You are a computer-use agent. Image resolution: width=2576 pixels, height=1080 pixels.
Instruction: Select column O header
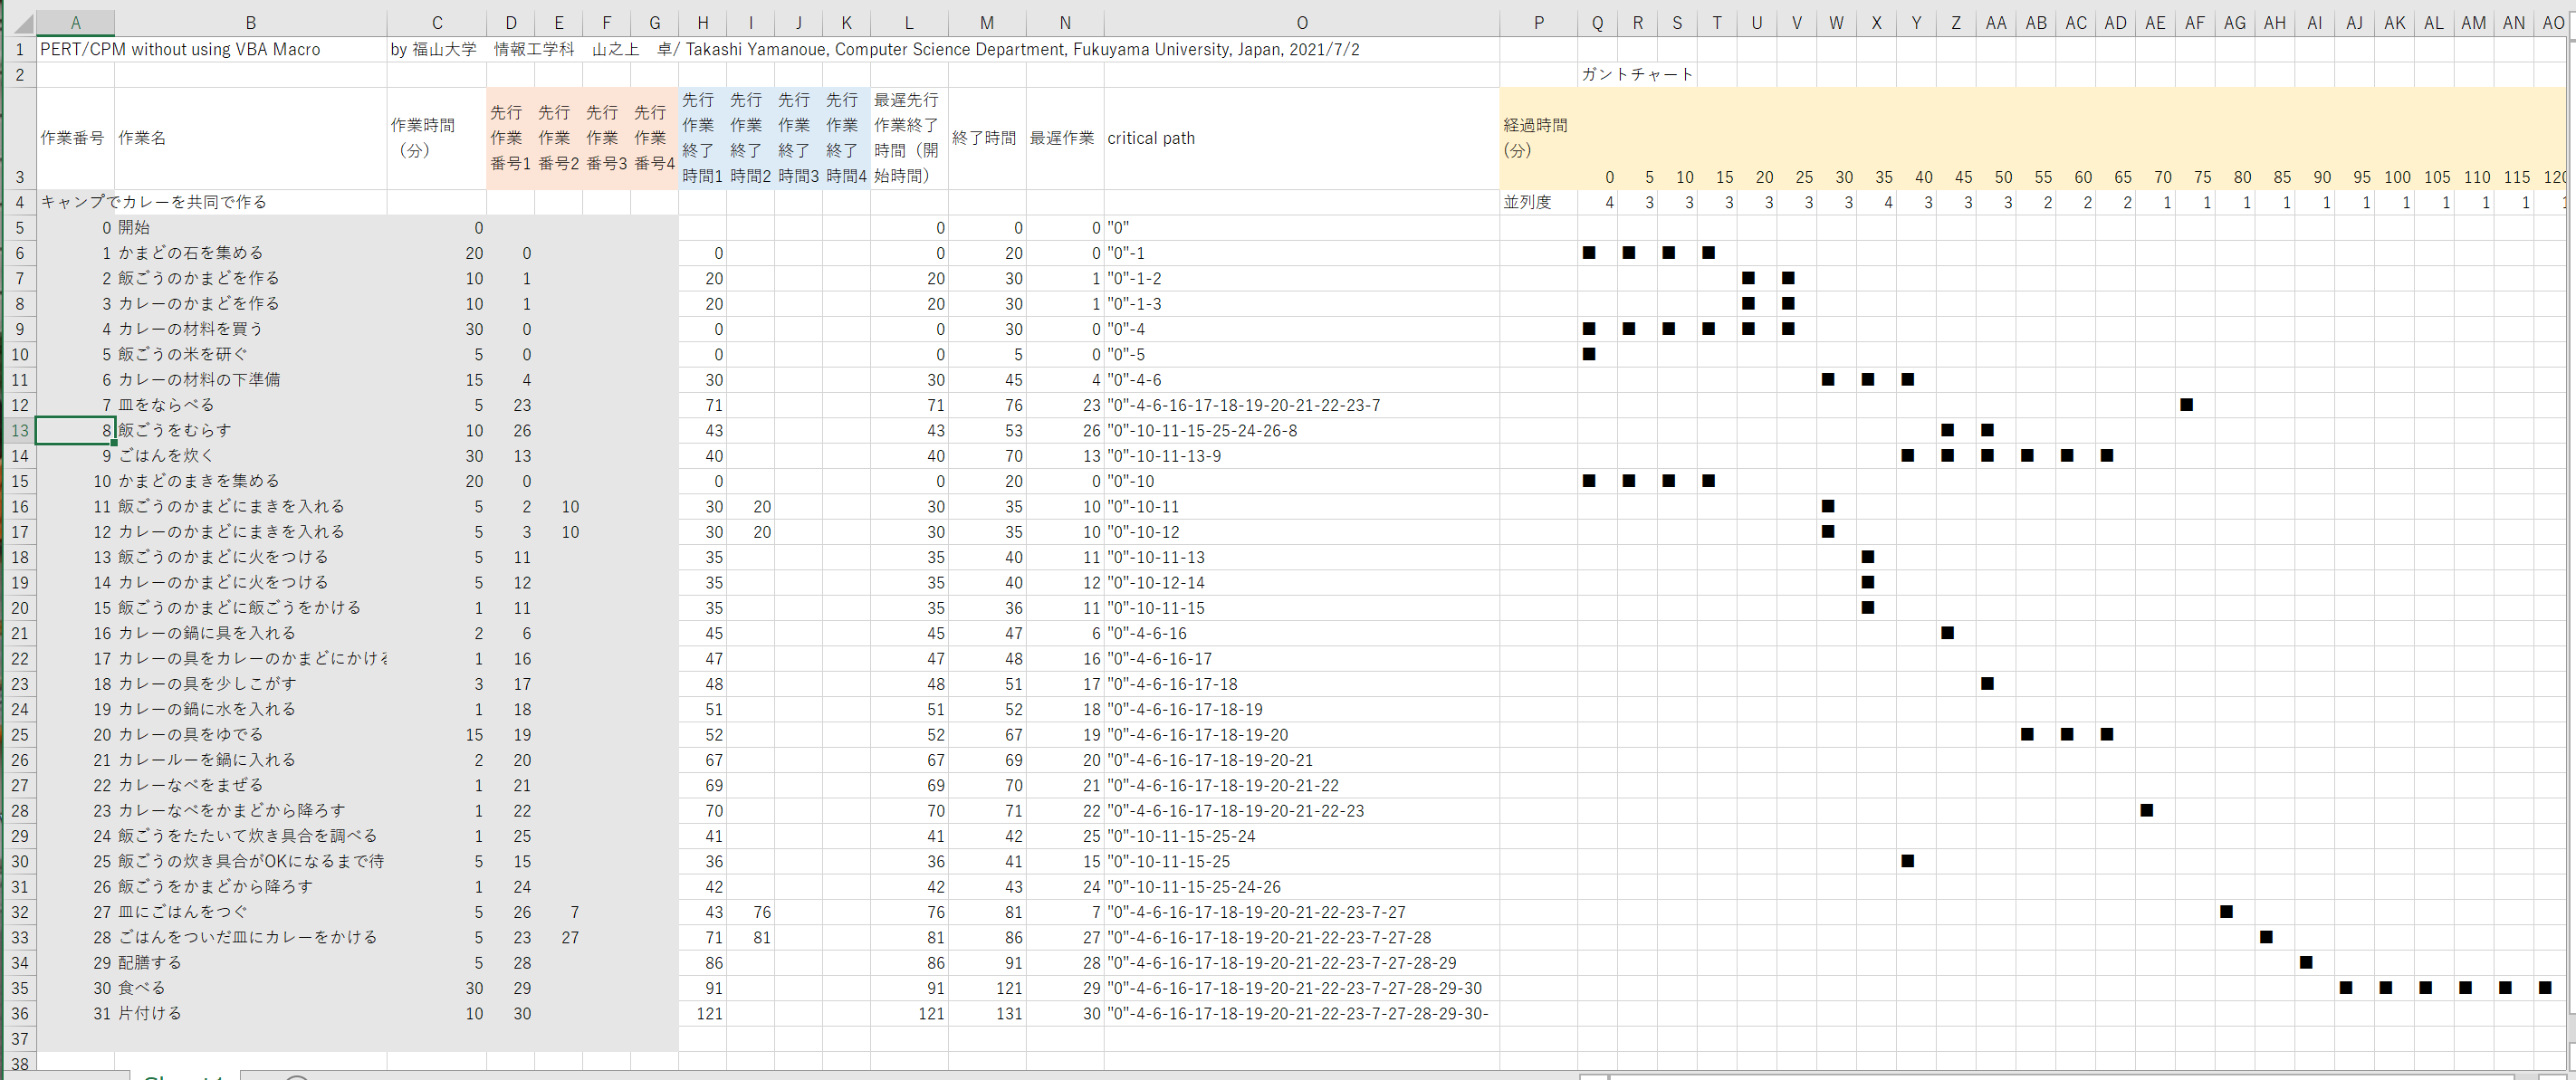1301,22
